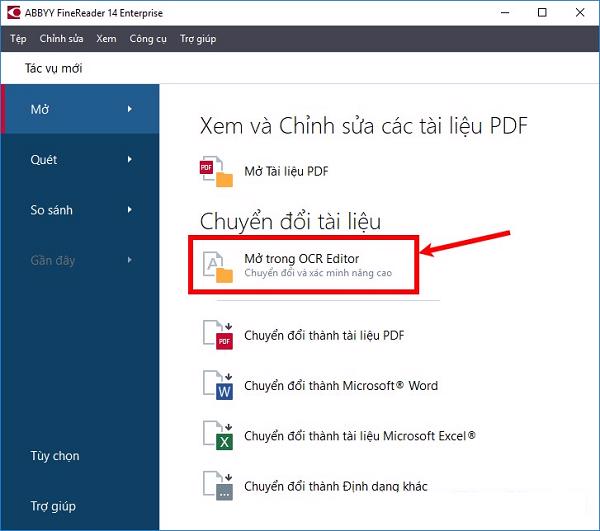The height and width of the screenshot is (531, 600).
Task: Open the Trợ giúp menu in menu bar
Action: (198, 39)
